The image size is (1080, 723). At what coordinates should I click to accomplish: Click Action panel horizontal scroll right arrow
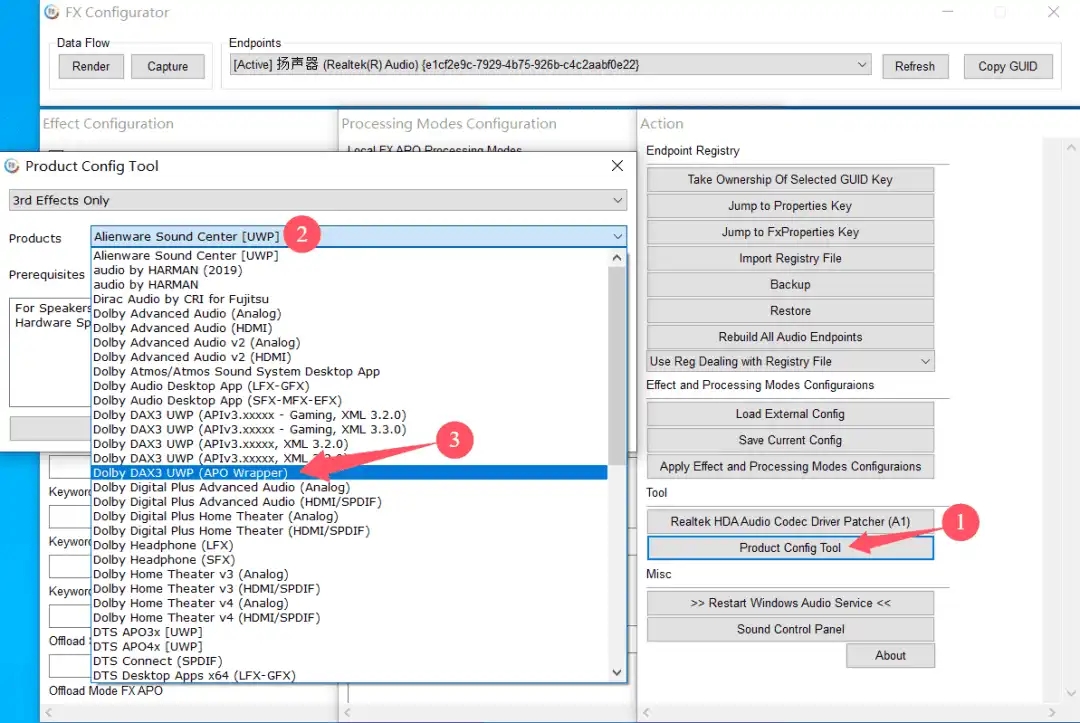pos(1051,712)
